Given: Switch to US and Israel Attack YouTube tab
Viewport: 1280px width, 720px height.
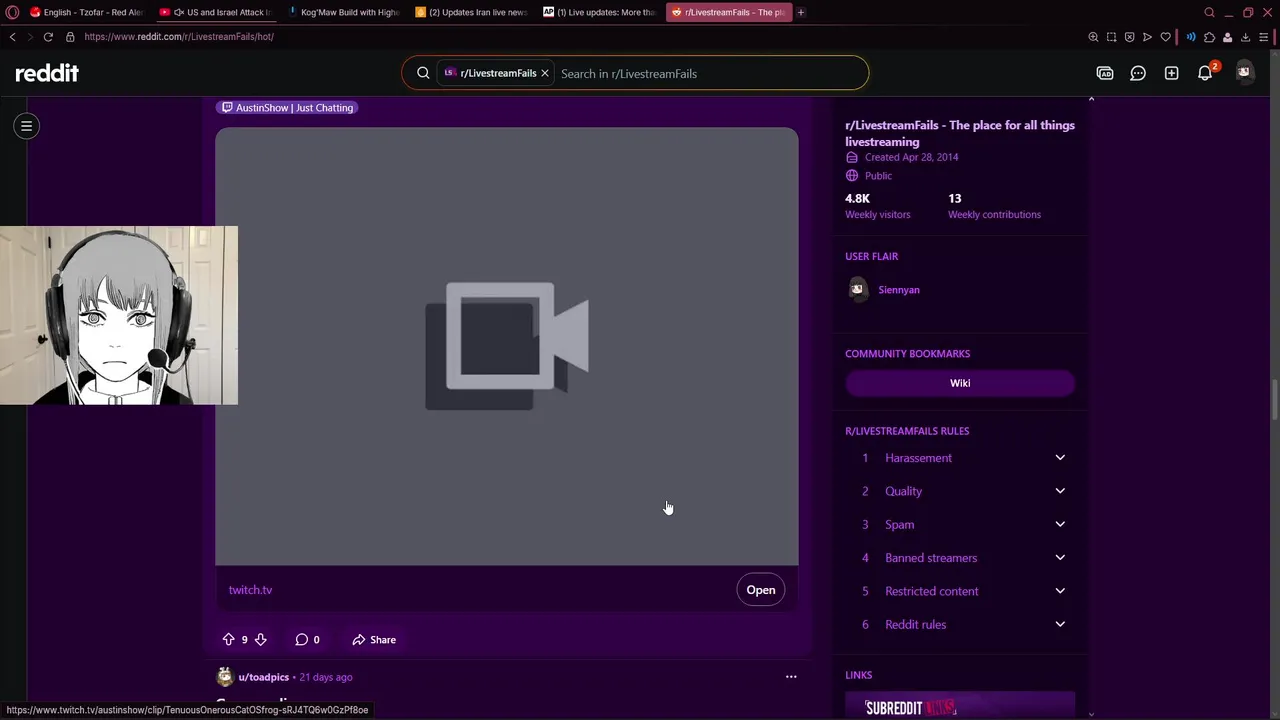Looking at the screenshot, I should (215, 12).
